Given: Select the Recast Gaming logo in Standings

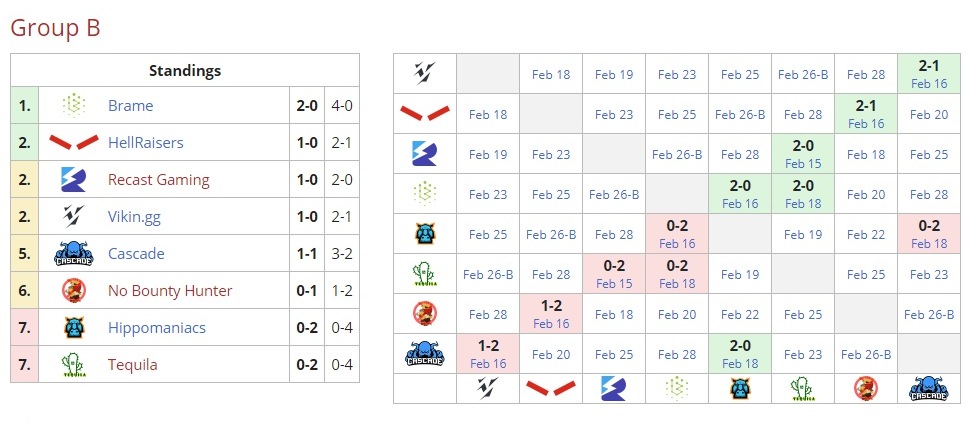Looking at the screenshot, I should [x=73, y=180].
